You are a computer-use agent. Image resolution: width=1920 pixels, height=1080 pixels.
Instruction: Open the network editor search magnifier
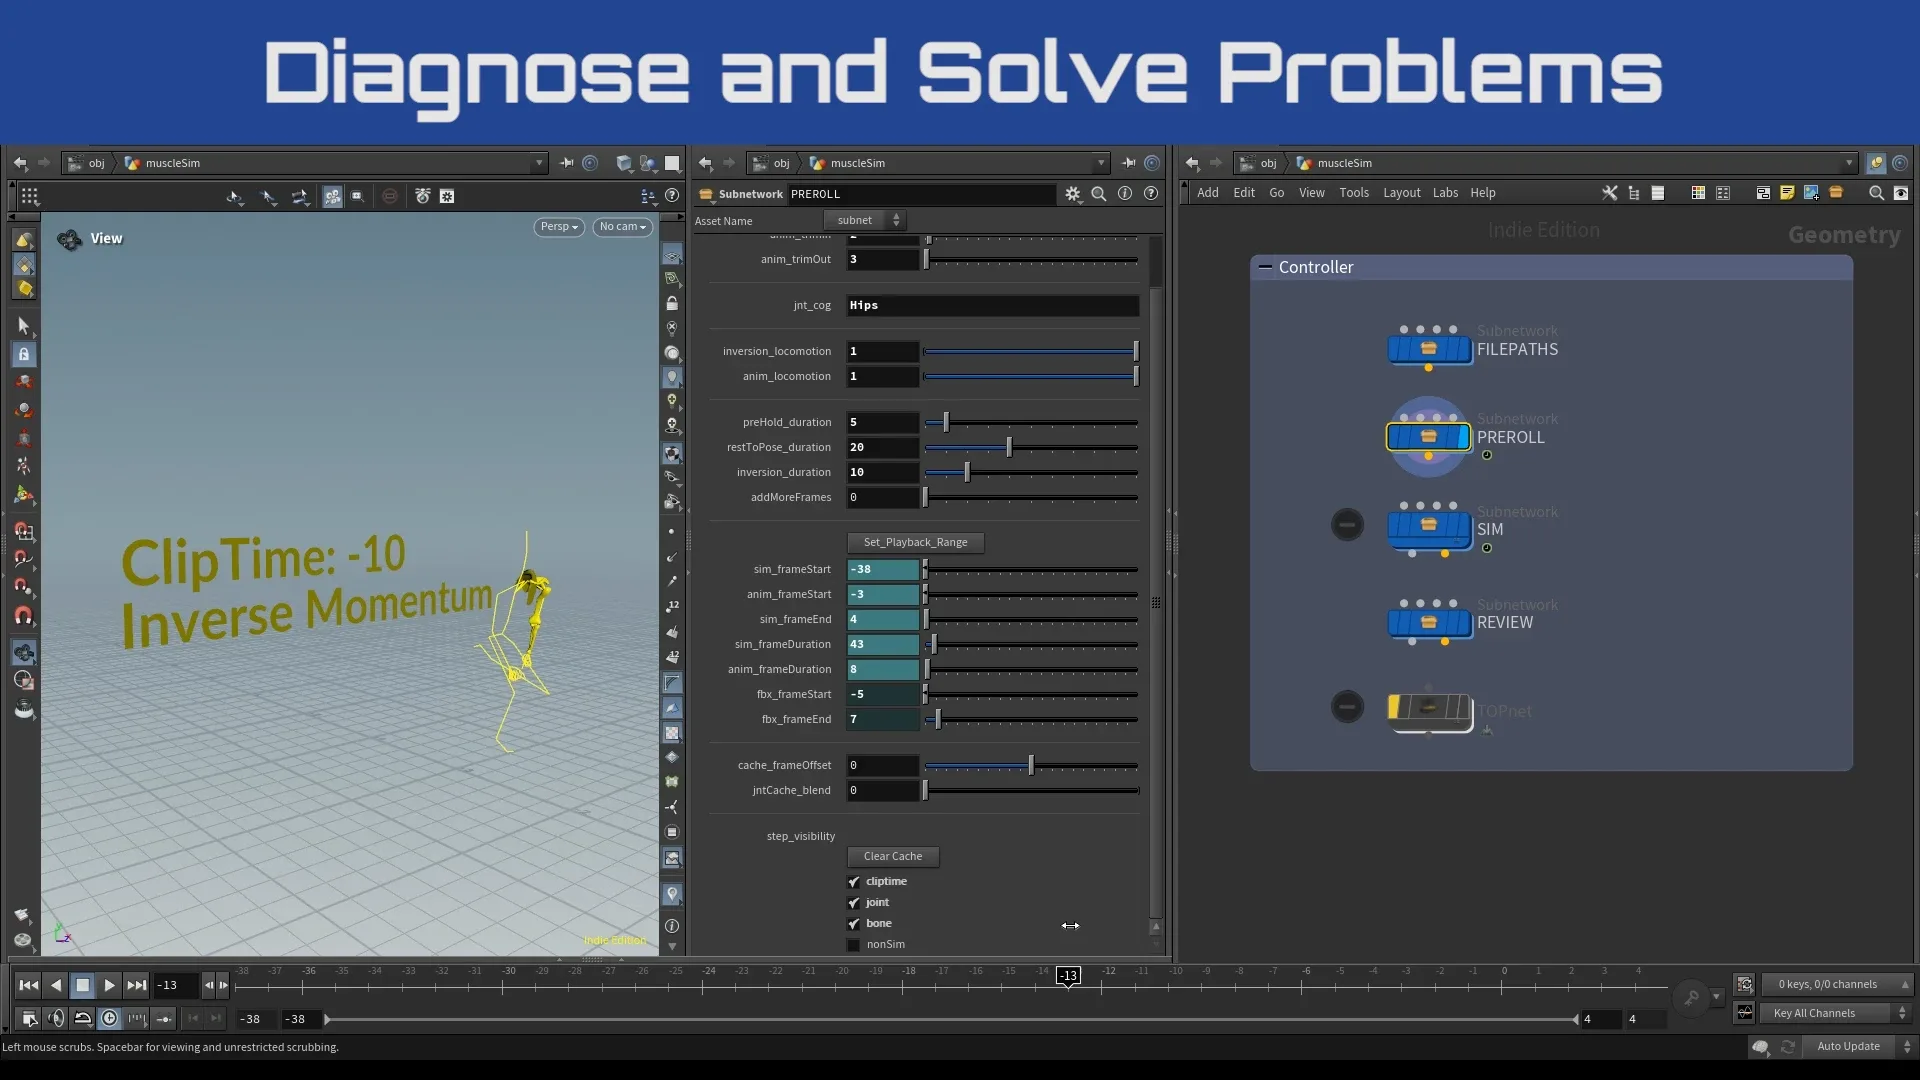[1877, 193]
